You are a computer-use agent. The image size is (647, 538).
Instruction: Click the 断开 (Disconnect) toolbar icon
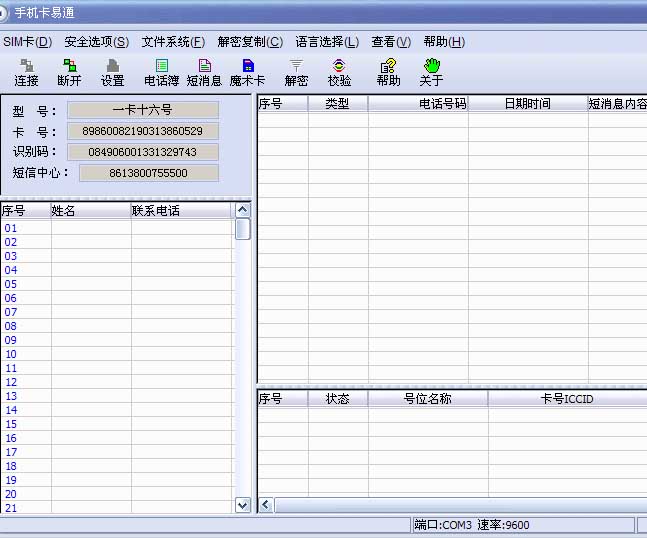coord(69,73)
